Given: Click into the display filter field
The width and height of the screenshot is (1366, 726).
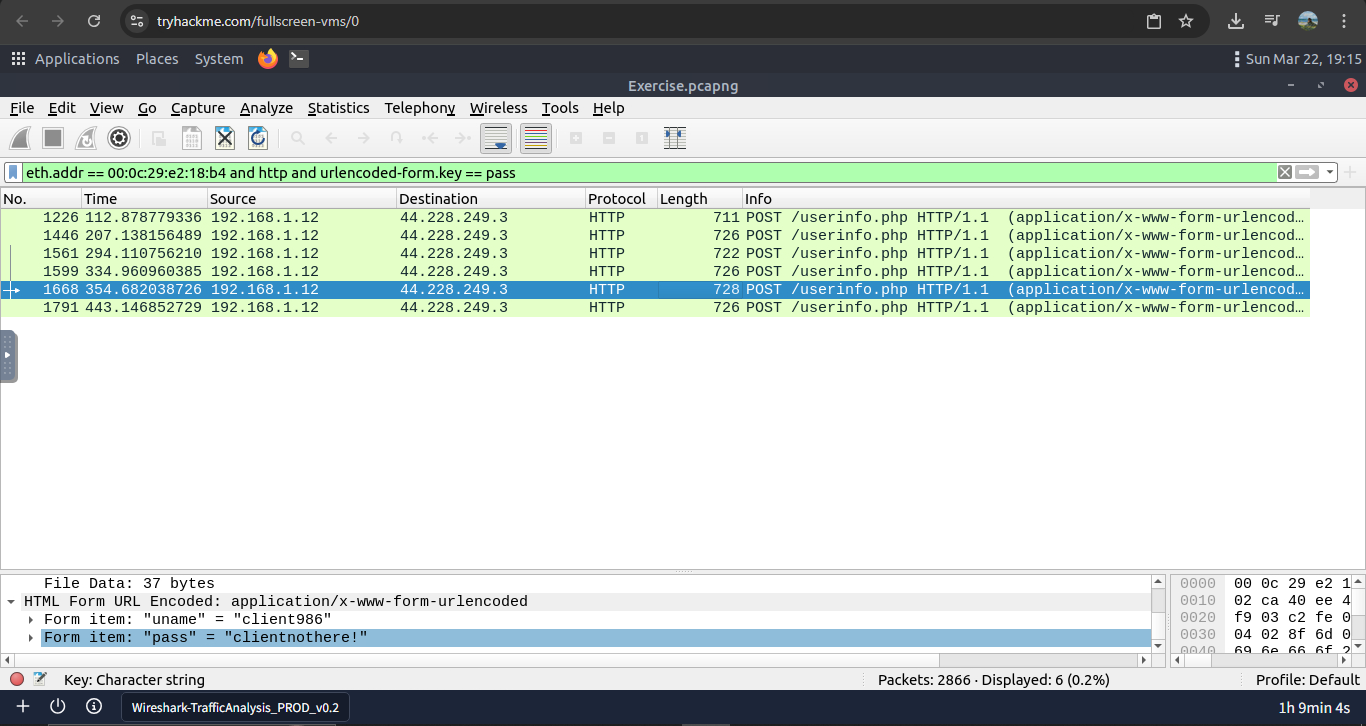Looking at the screenshot, I should tap(648, 172).
